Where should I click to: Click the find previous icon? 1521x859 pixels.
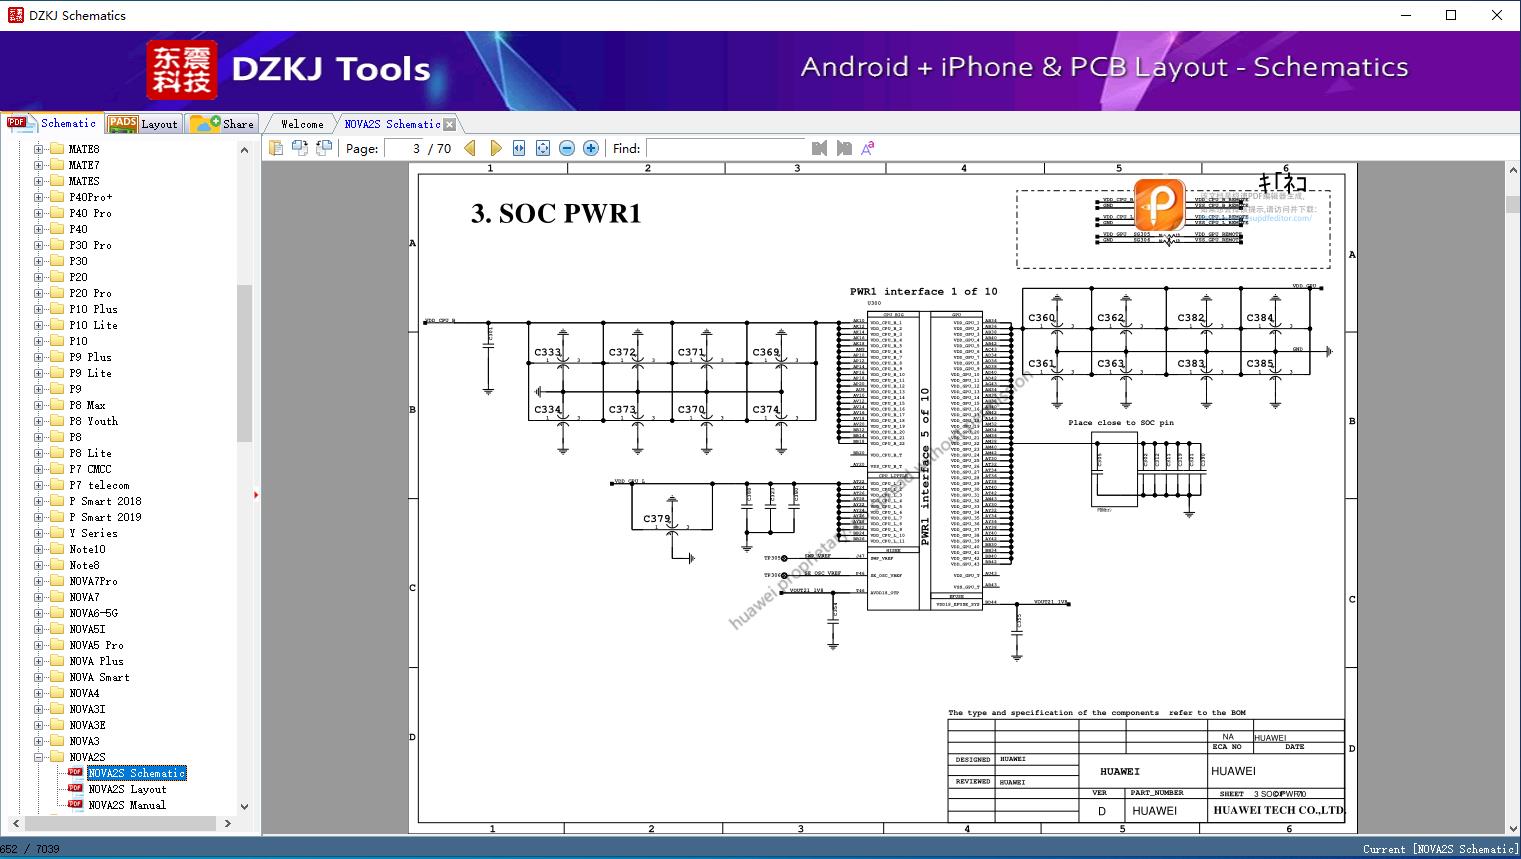[x=820, y=148]
